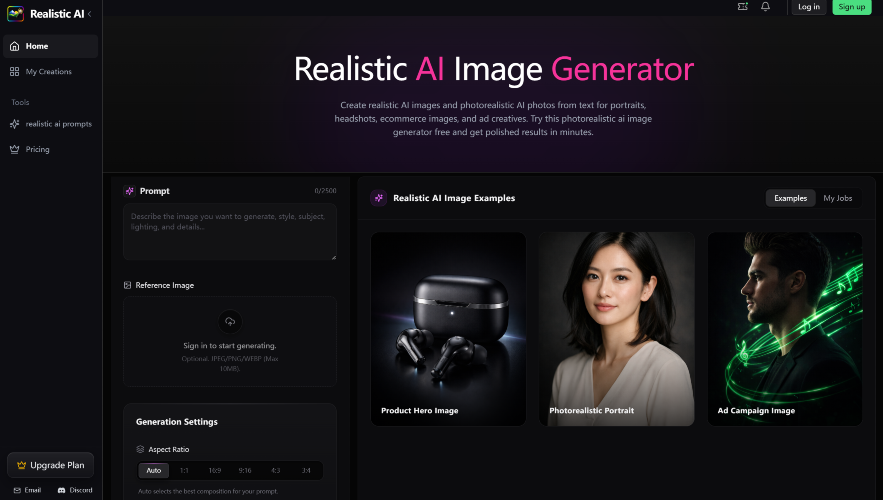Screen dimensions: 883x500
Task: Select the 1:1 aspect ratio
Action: pos(184,470)
